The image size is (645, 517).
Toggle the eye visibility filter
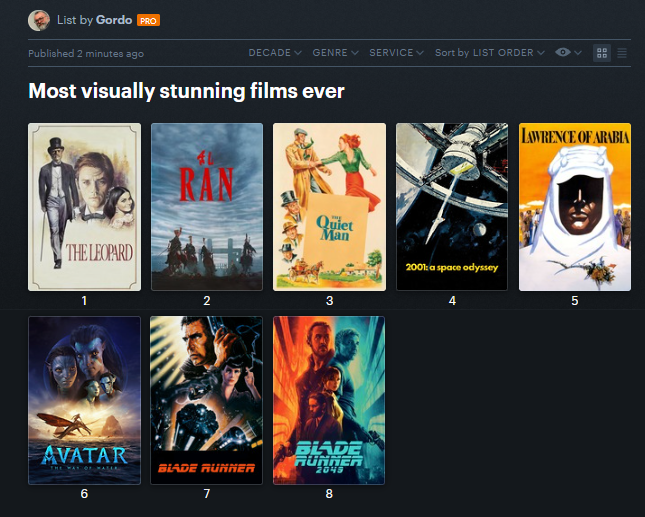563,52
